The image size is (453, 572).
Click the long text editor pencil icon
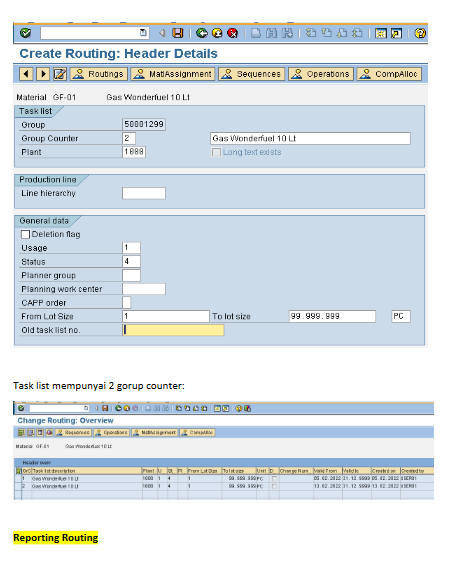(x=60, y=74)
